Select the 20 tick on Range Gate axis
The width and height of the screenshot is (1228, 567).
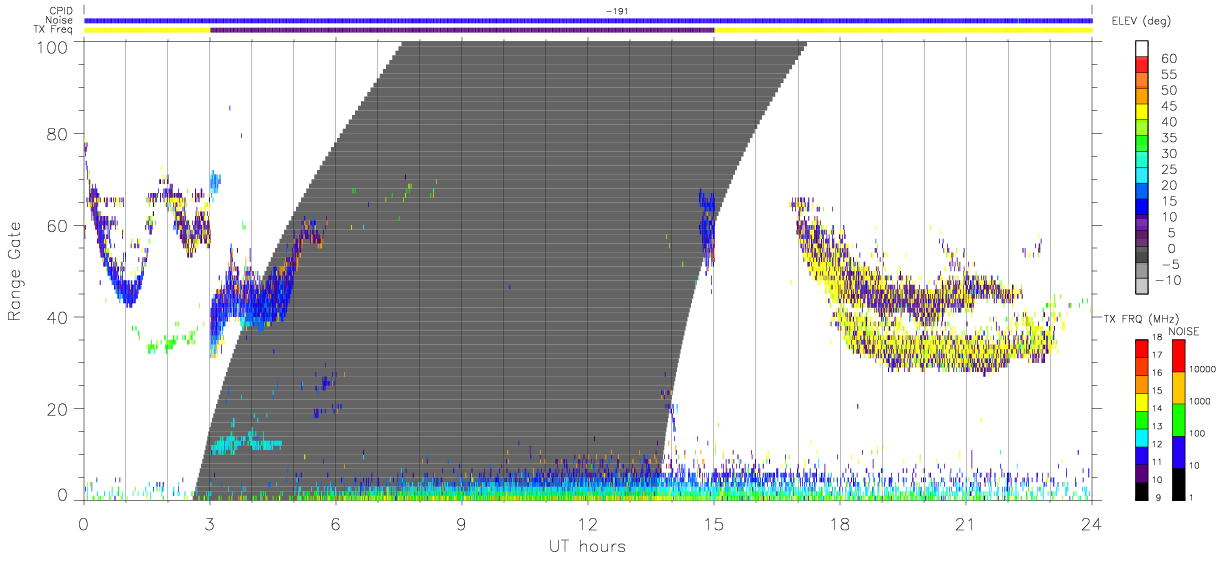(58, 409)
